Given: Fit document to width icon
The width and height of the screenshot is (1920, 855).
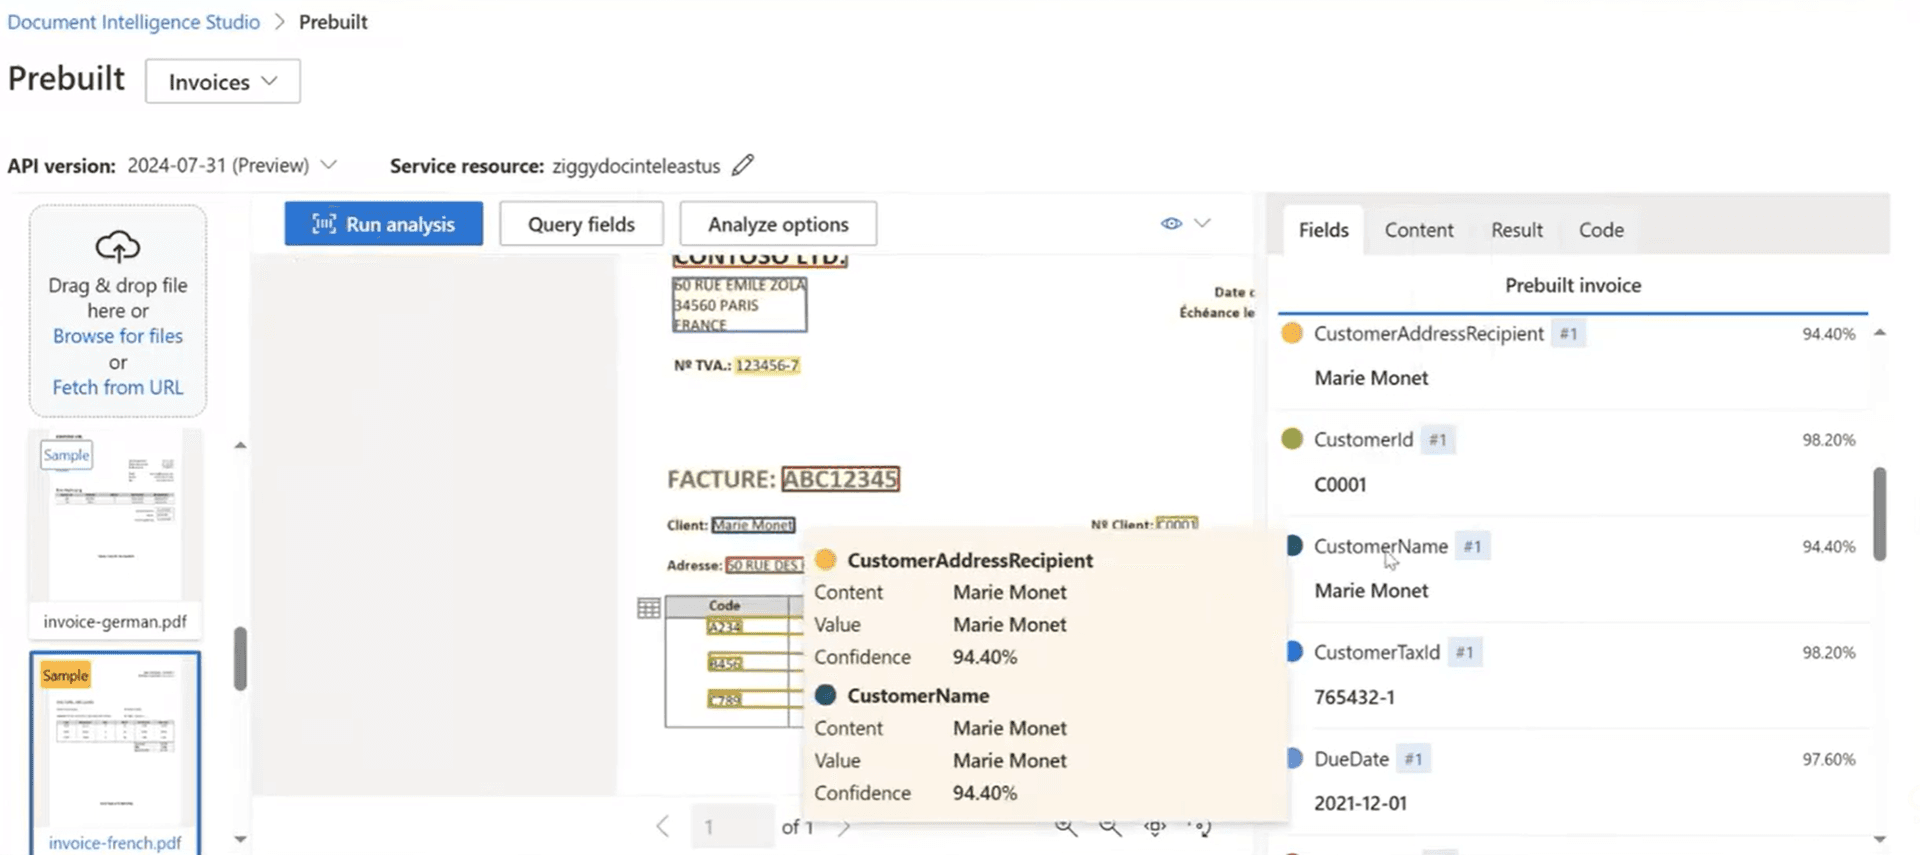Looking at the screenshot, I should point(1155,827).
